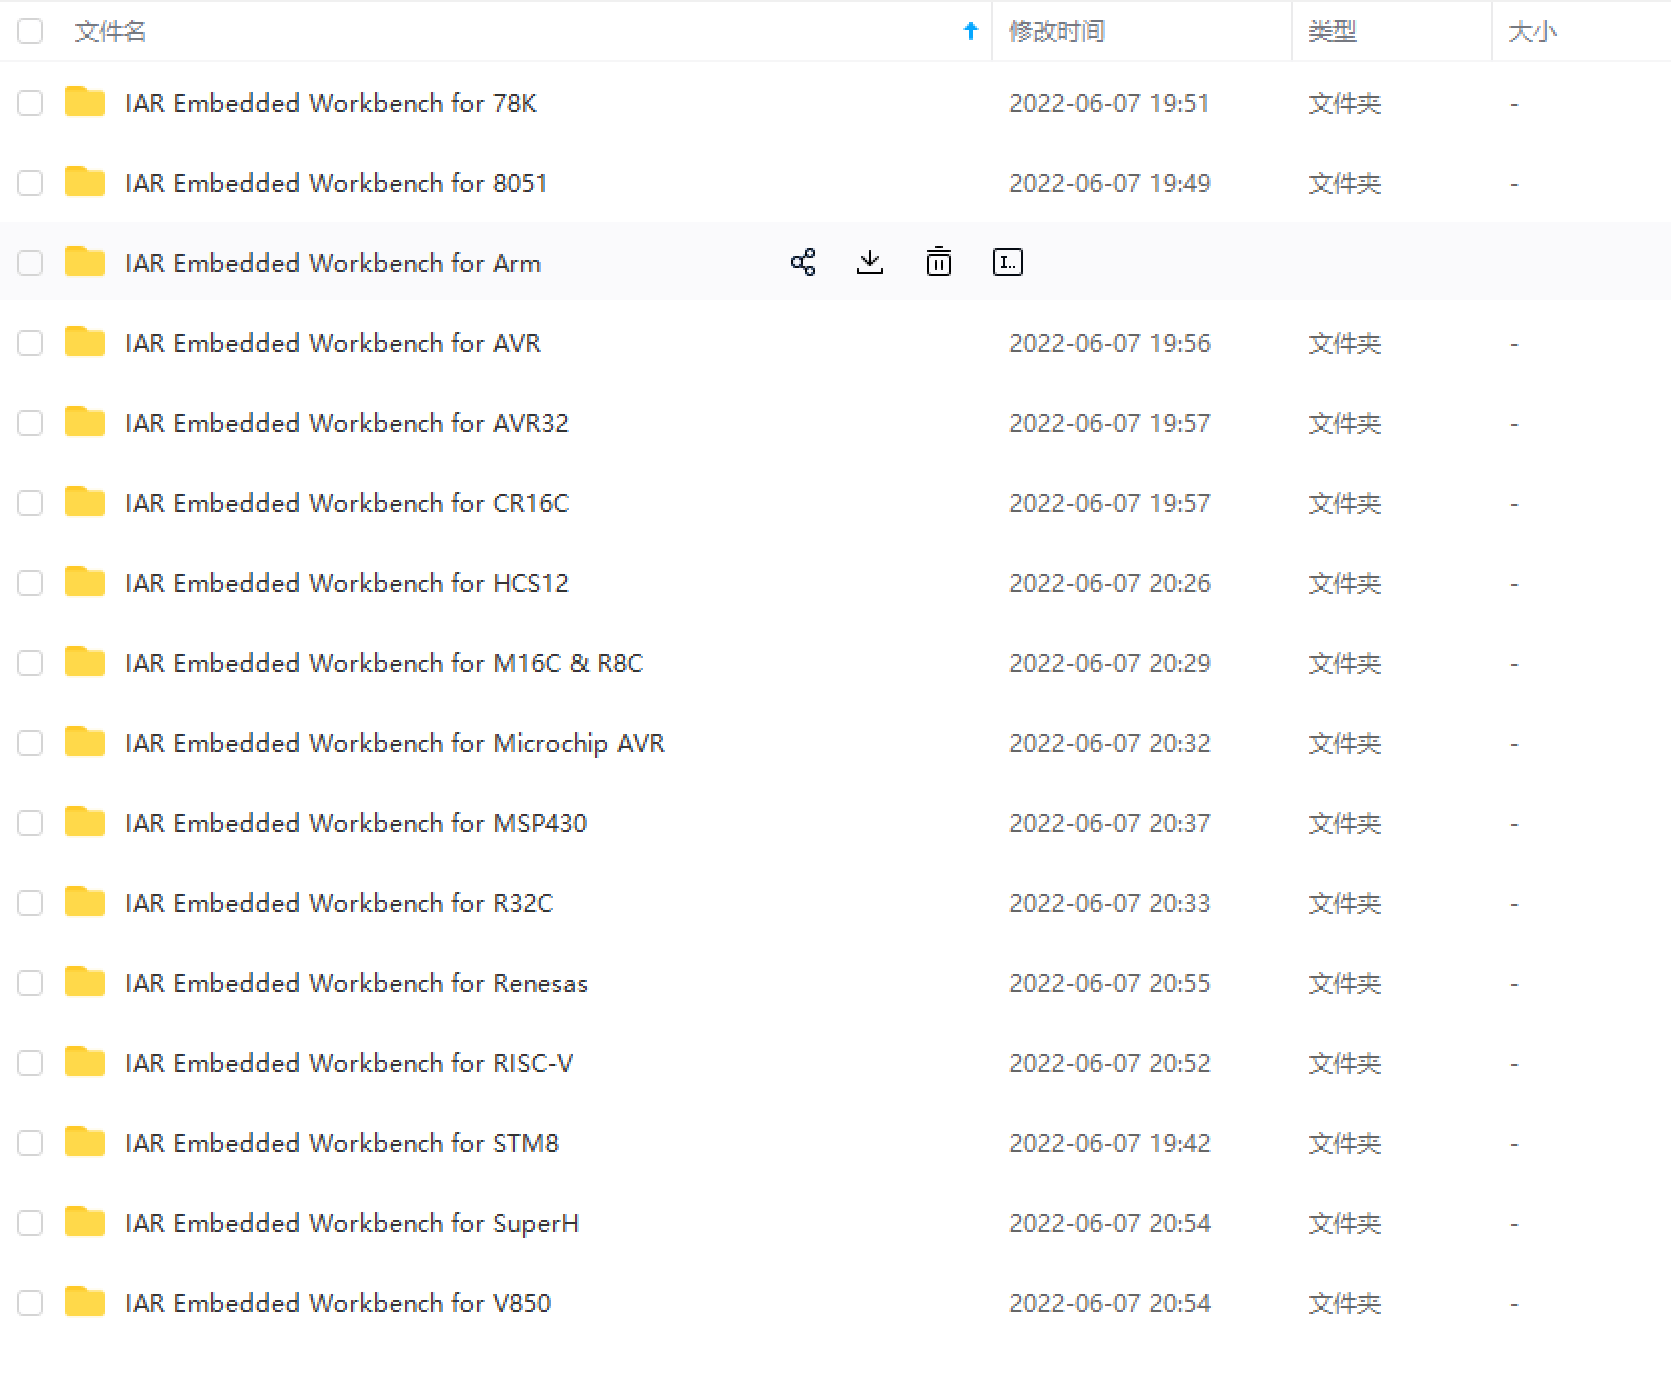This screenshot has width=1671, height=1376.
Task: Click the folder icon for RISC-V
Action: (85, 1062)
